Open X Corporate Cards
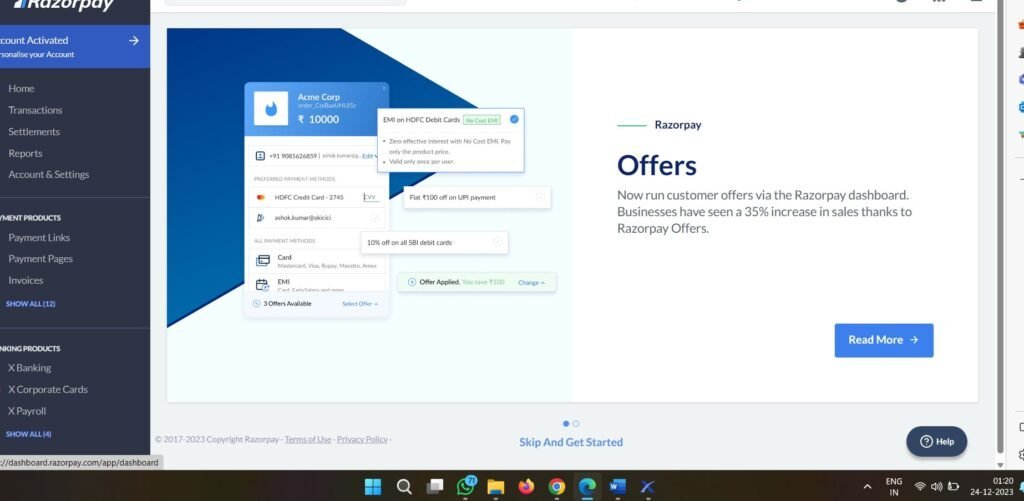Image resolution: width=1024 pixels, height=501 pixels. pyautogui.click(x=48, y=389)
